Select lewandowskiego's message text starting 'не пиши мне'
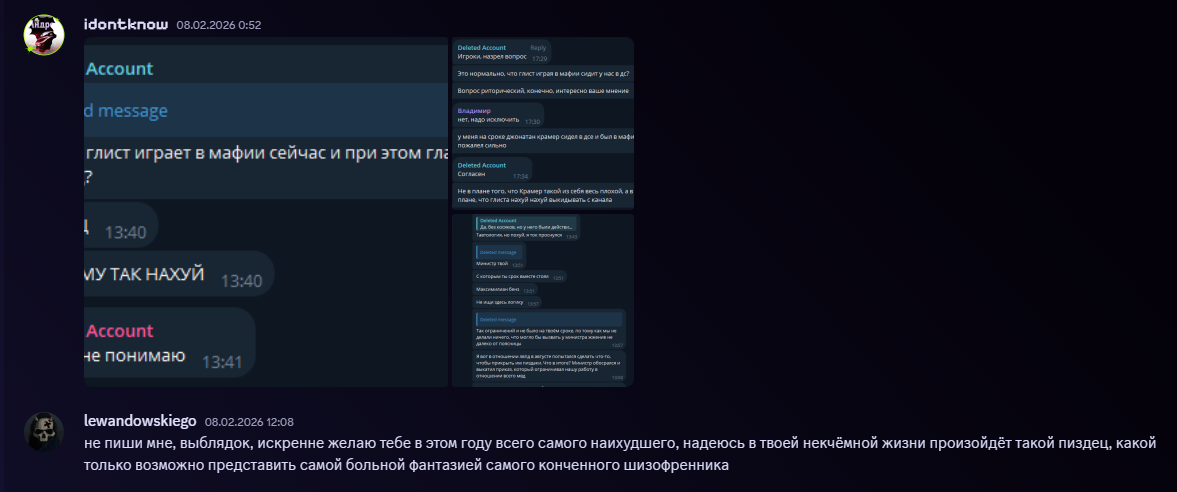Image resolution: width=1177 pixels, height=492 pixels. pyautogui.click(x=620, y=454)
